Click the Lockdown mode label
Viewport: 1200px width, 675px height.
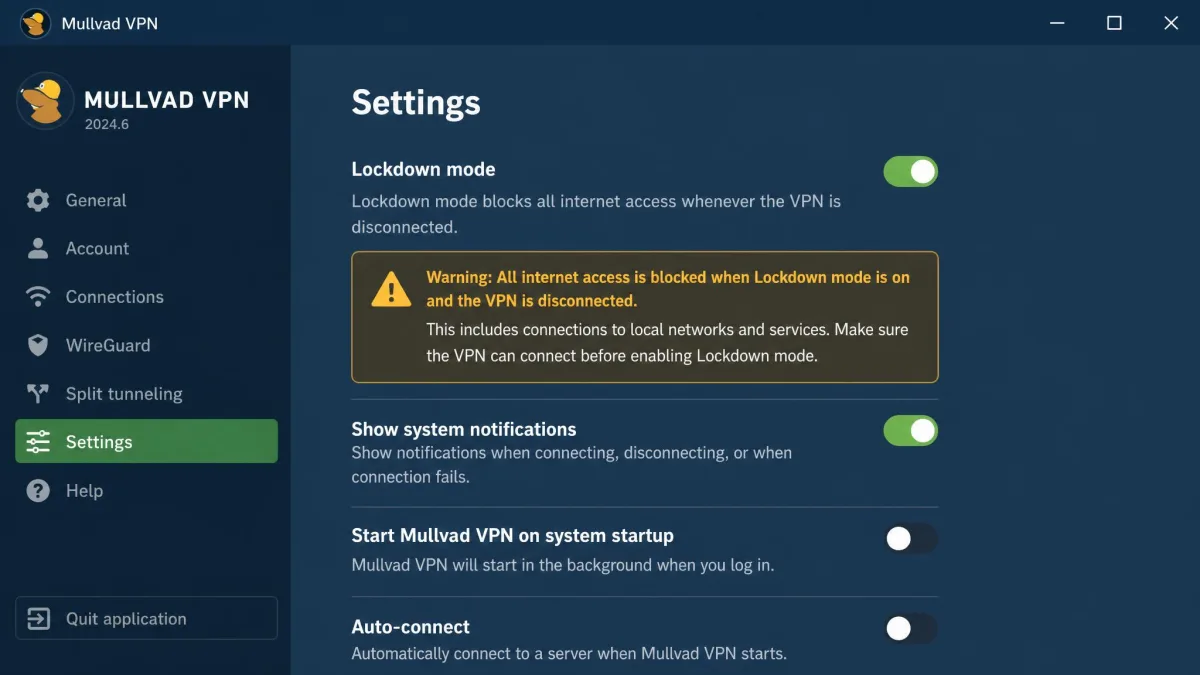coord(423,169)
